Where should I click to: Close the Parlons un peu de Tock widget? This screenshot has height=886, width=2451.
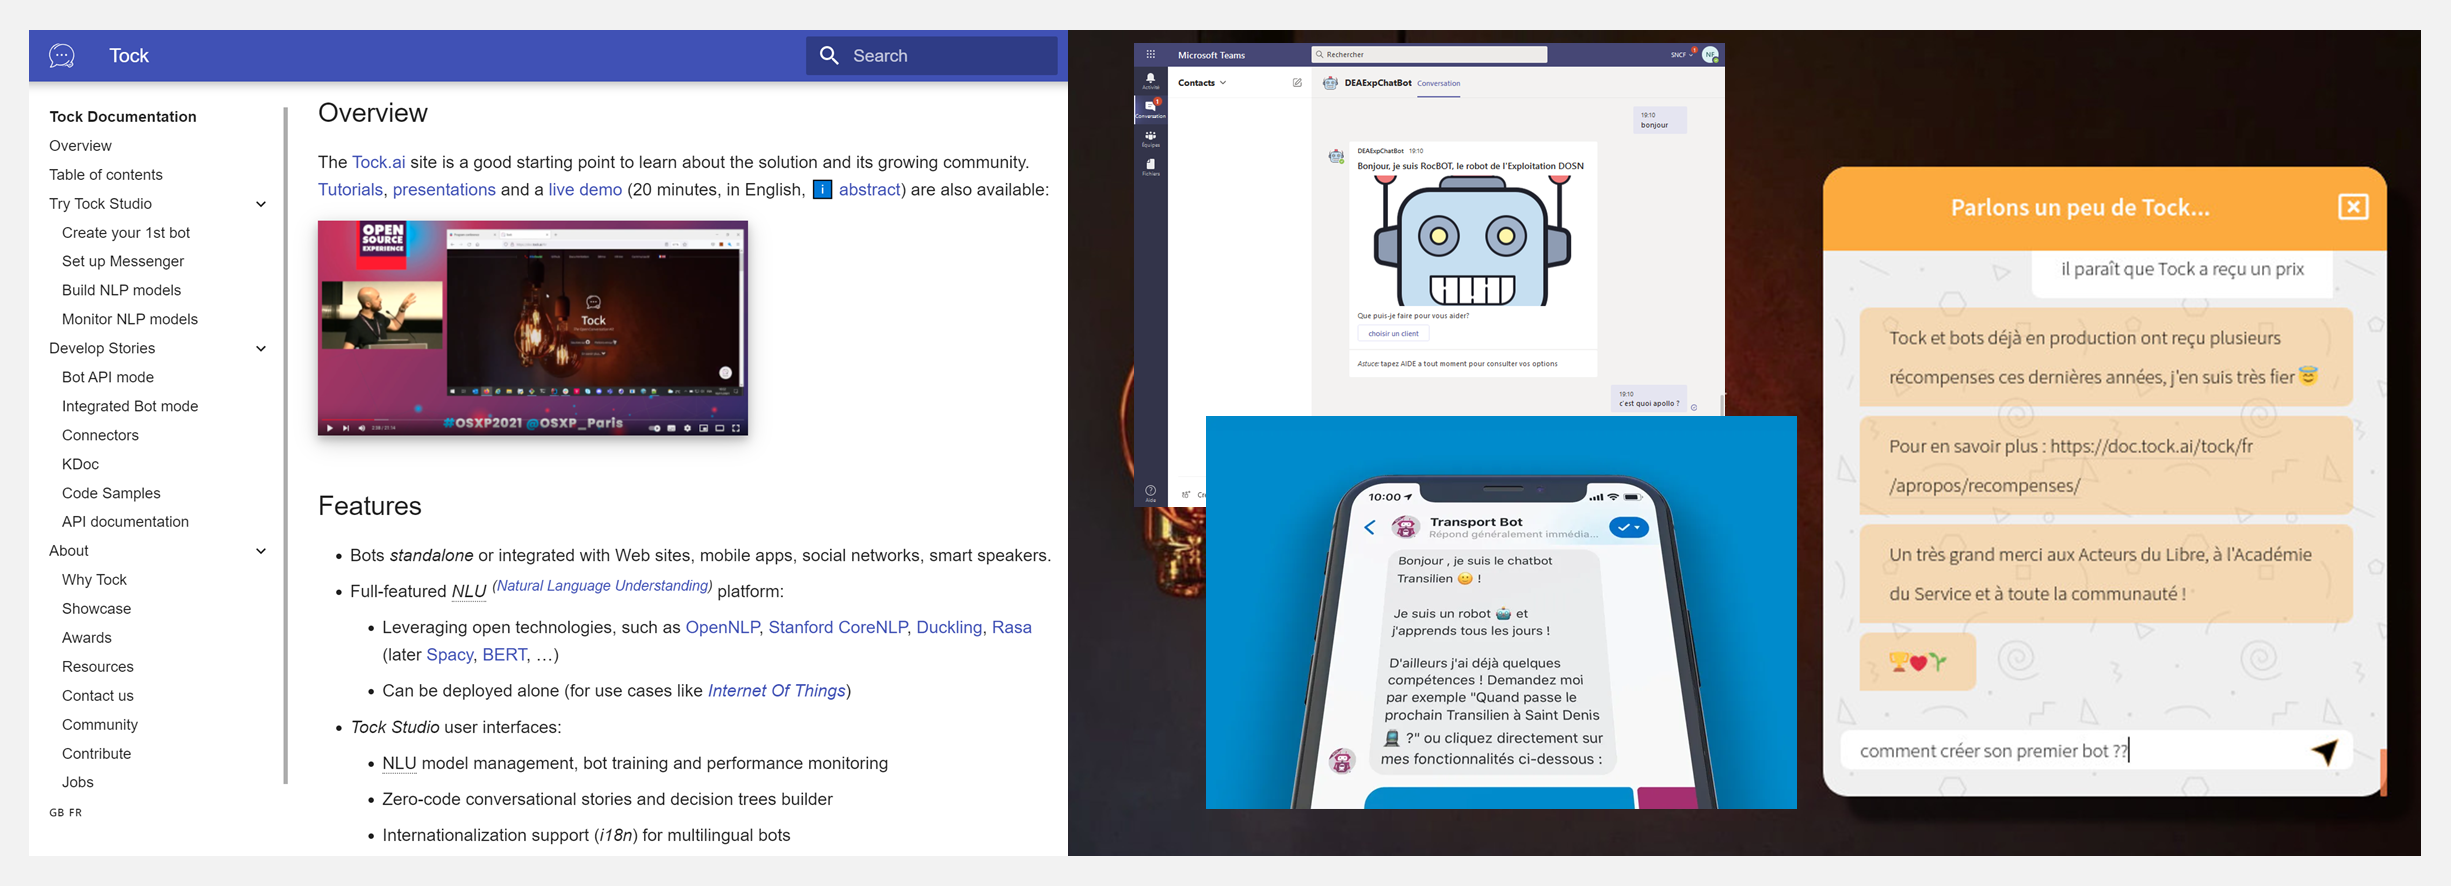(2353, 207)
